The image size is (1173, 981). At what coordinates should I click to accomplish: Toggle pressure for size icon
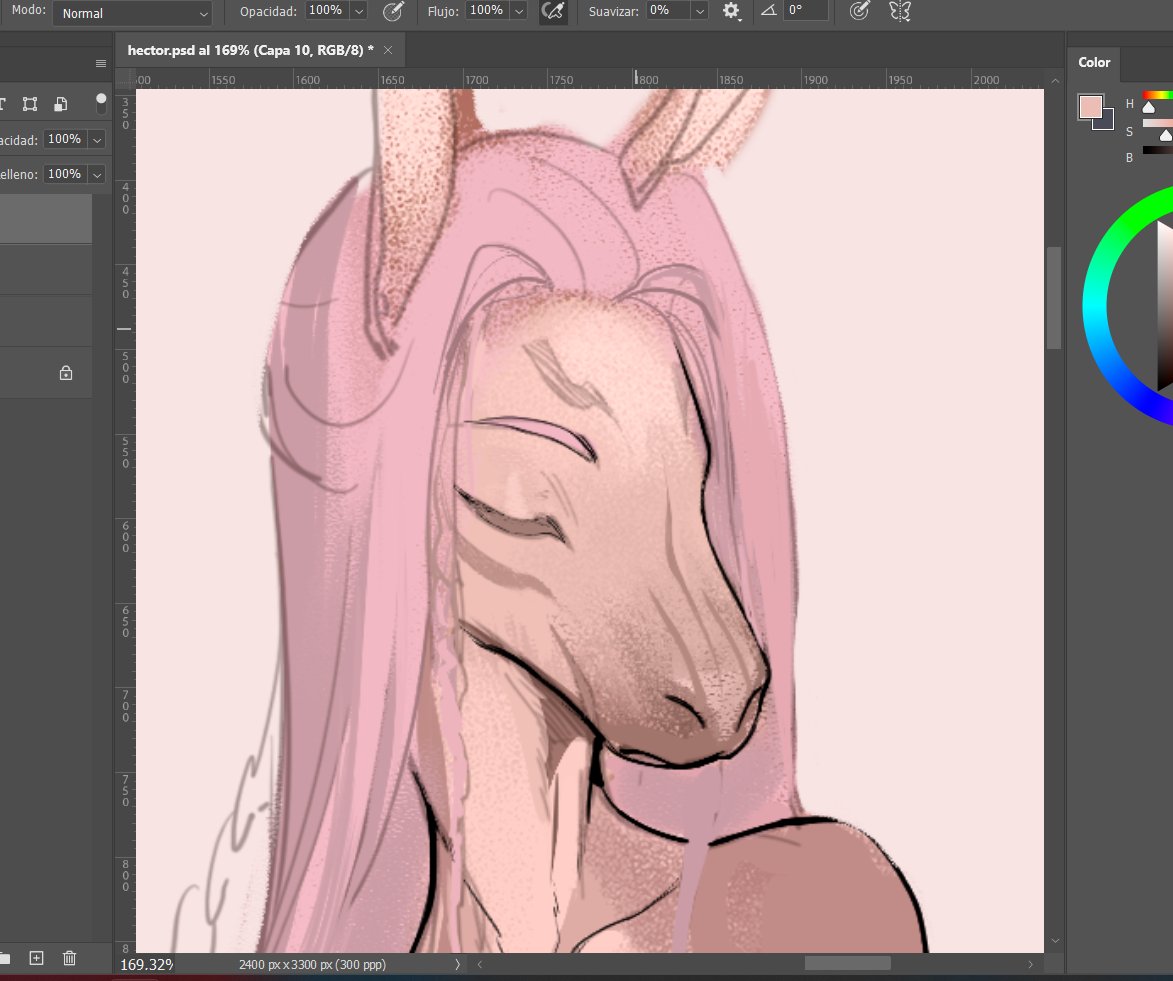(860, 10)
